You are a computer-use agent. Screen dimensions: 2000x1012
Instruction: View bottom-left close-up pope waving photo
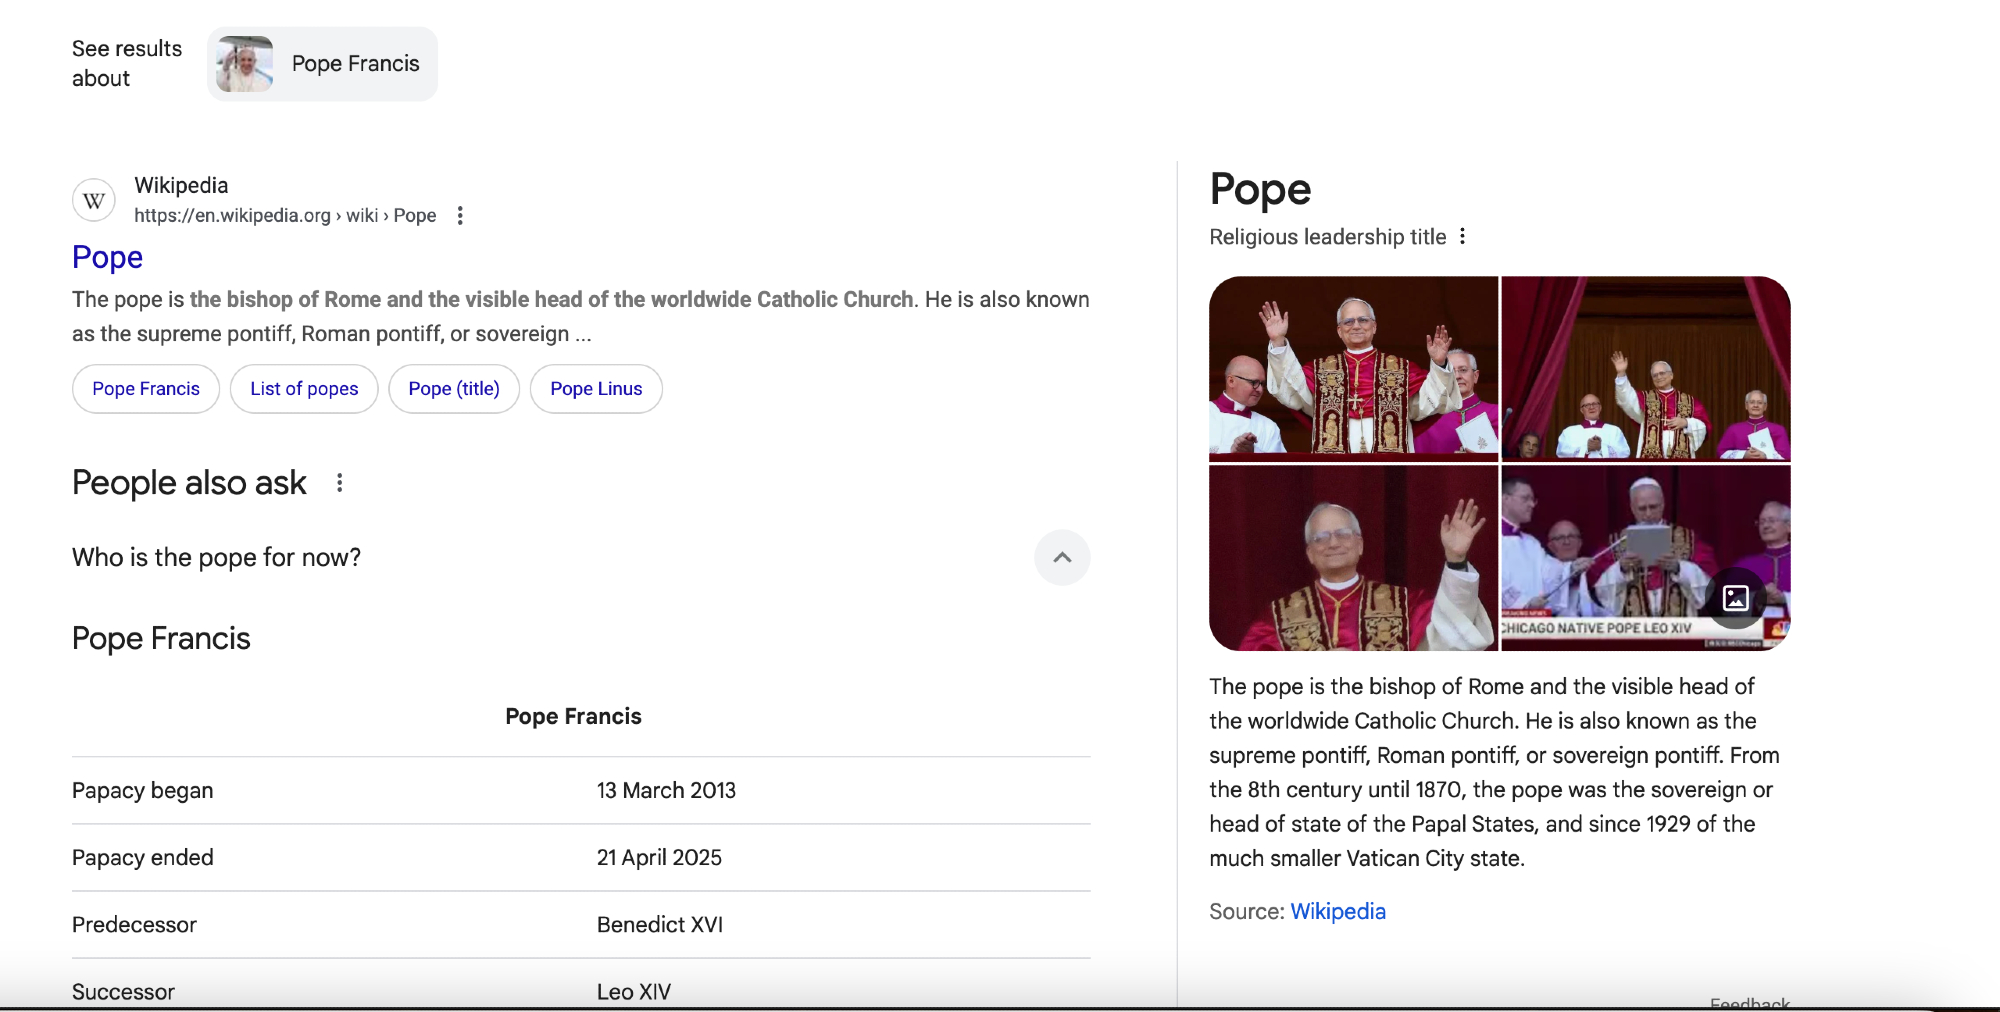click(x=1353, y=558)
